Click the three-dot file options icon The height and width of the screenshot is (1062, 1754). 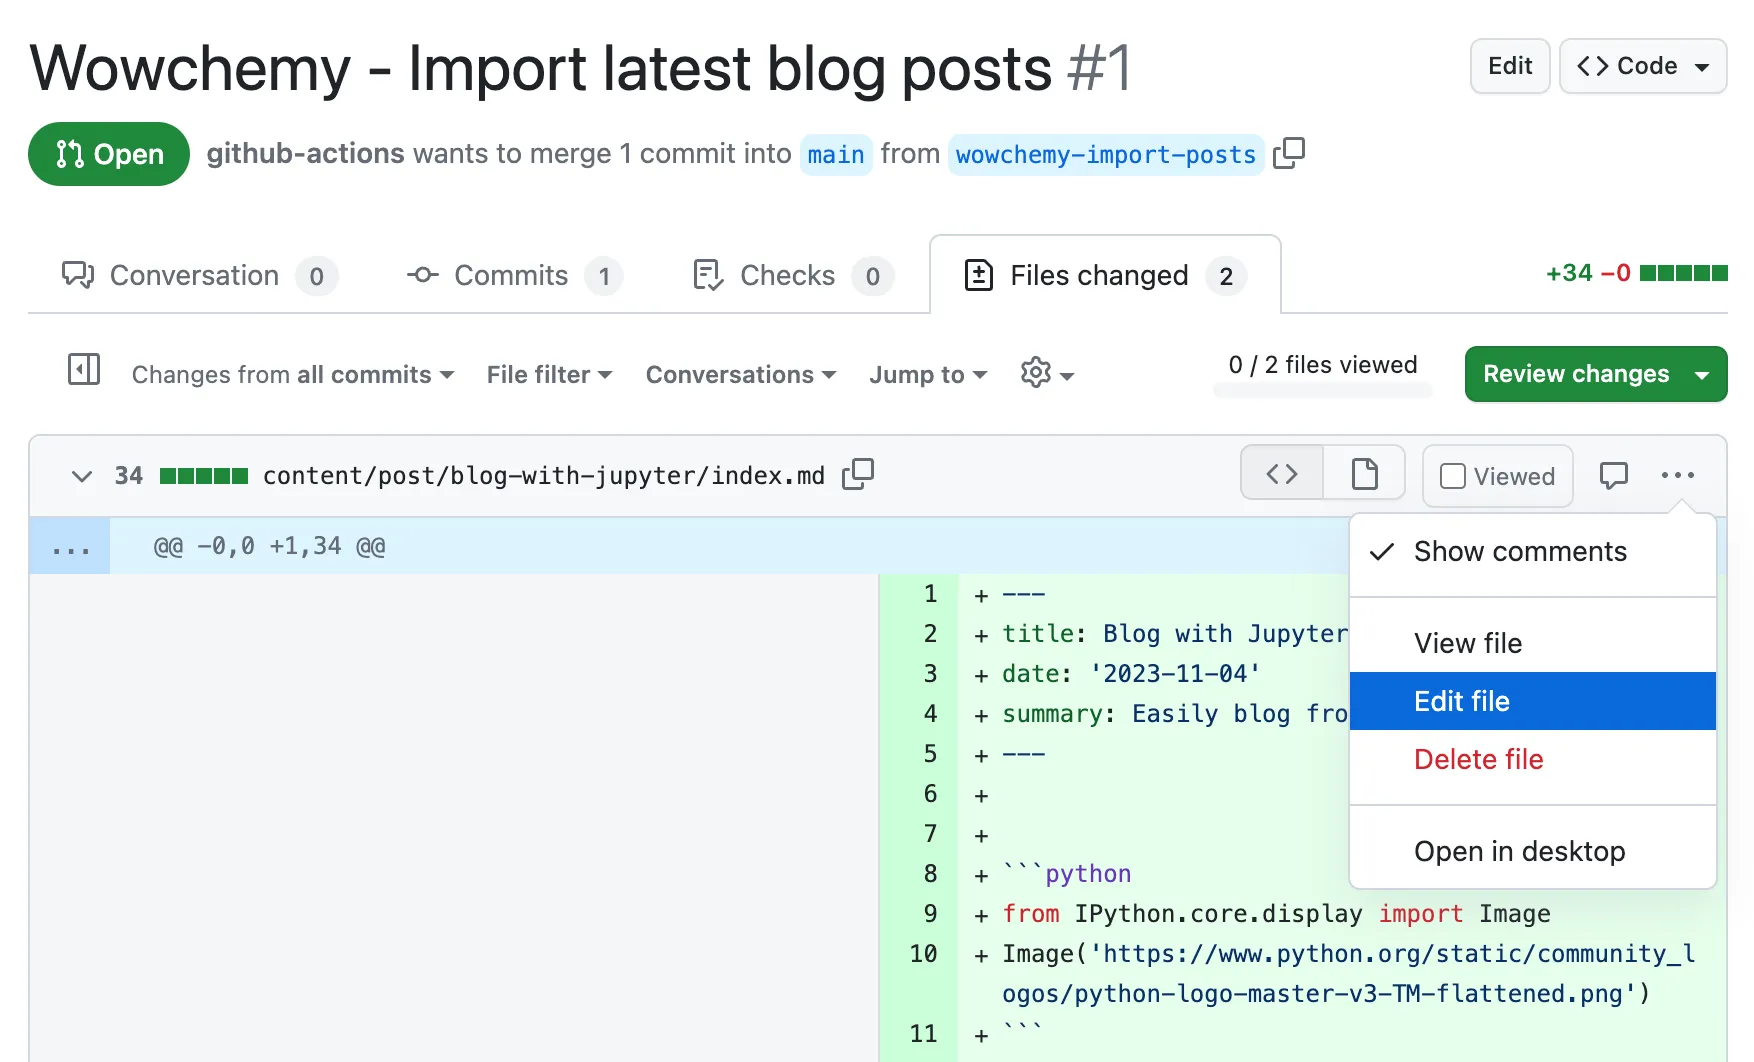[x=1677, y=475]
